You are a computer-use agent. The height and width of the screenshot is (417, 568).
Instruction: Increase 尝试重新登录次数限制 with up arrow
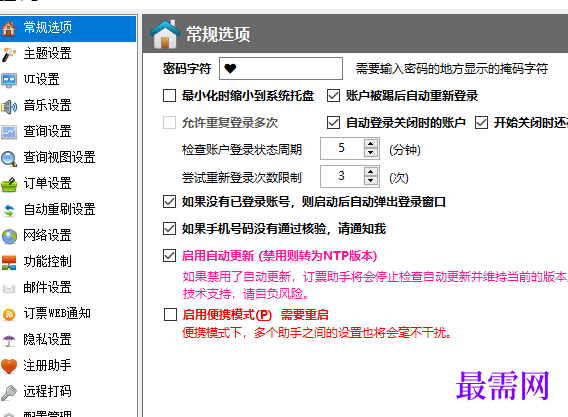pyautogui.click(x=371, y=172)
